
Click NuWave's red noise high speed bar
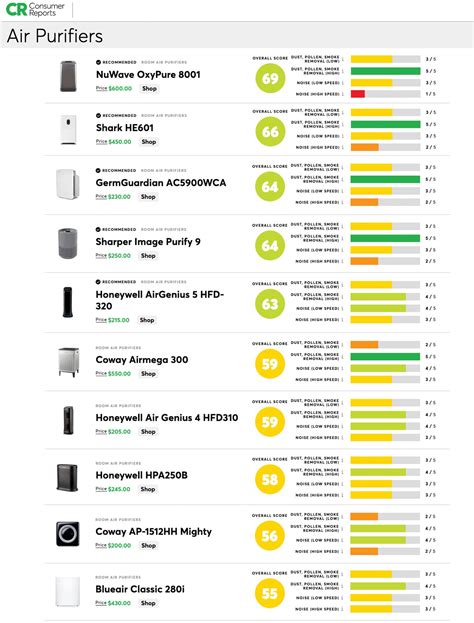tap(358, 94)
